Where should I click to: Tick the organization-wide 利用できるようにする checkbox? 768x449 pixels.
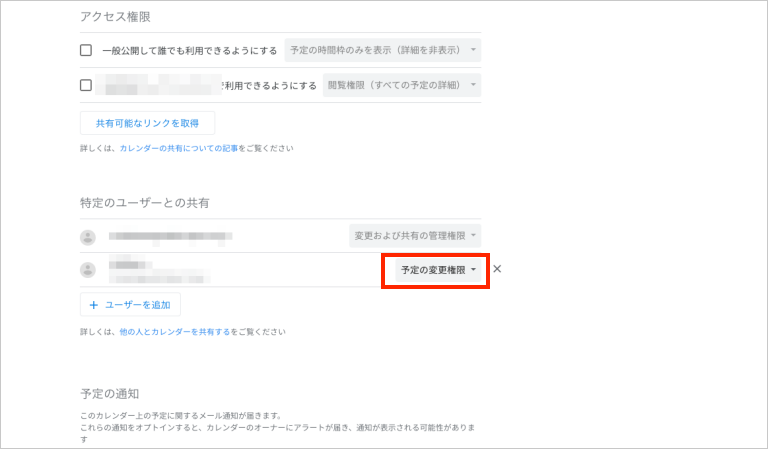point(86,85)
